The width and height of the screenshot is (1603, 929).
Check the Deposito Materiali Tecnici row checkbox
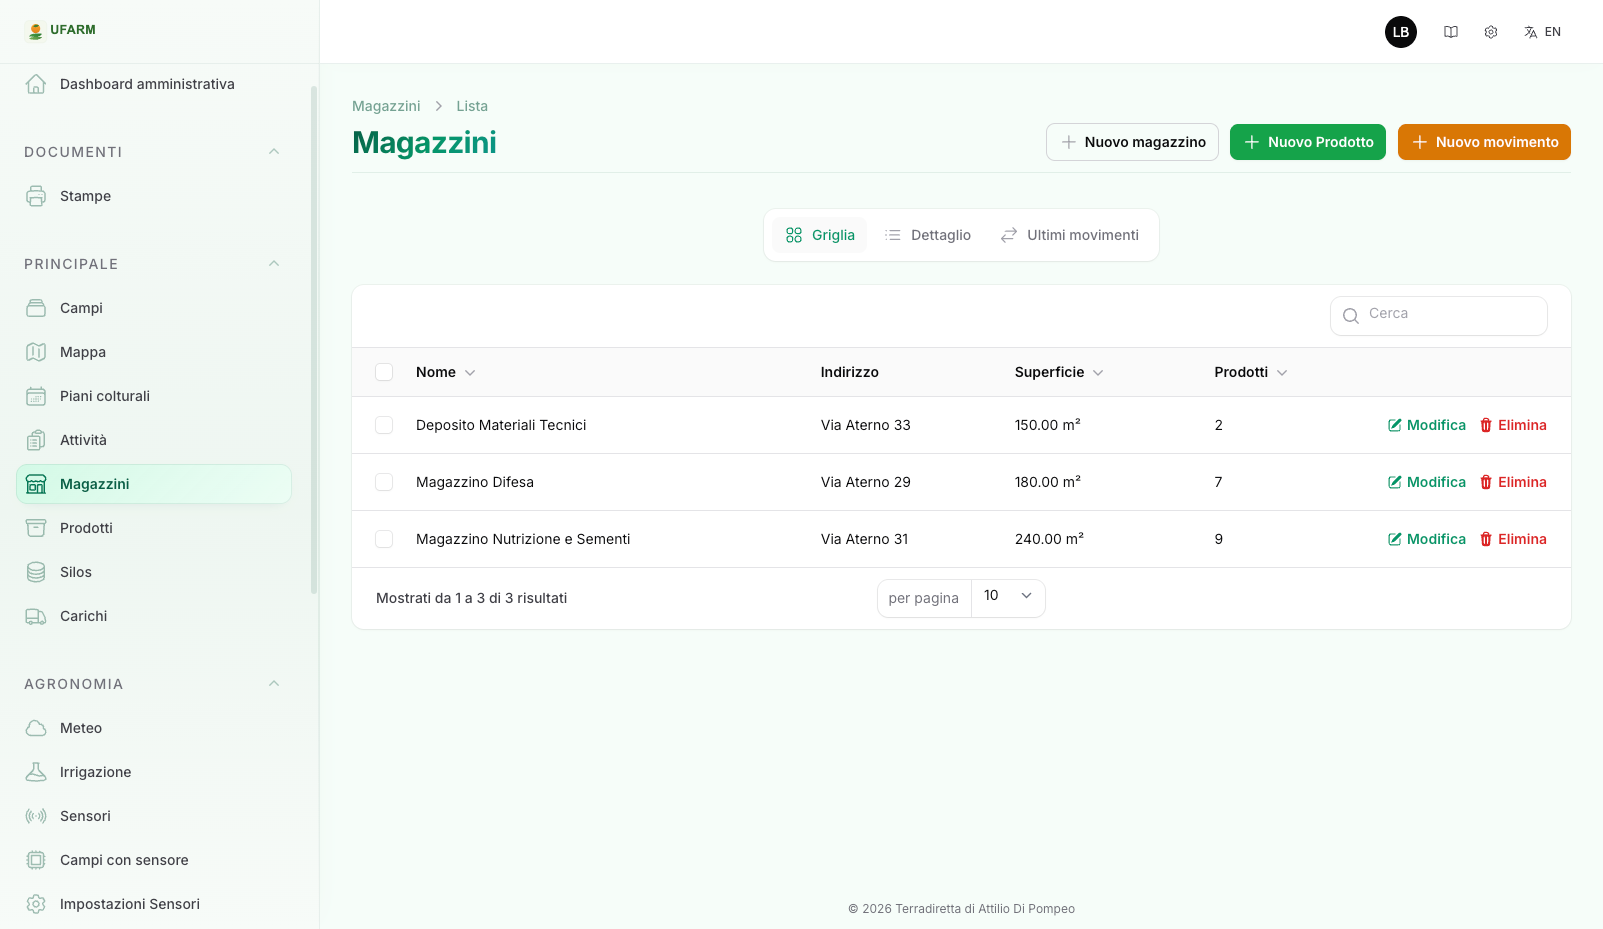(384, 425)
